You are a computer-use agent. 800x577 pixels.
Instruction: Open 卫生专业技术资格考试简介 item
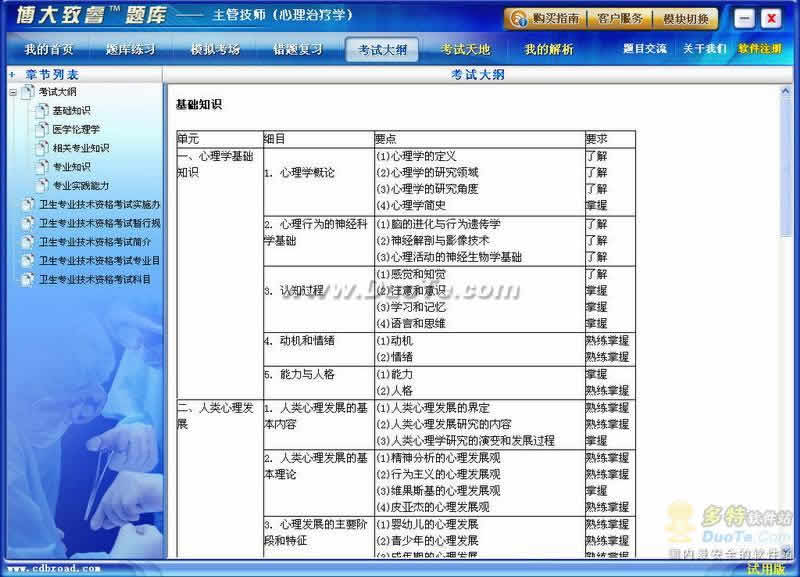[95, 242]
